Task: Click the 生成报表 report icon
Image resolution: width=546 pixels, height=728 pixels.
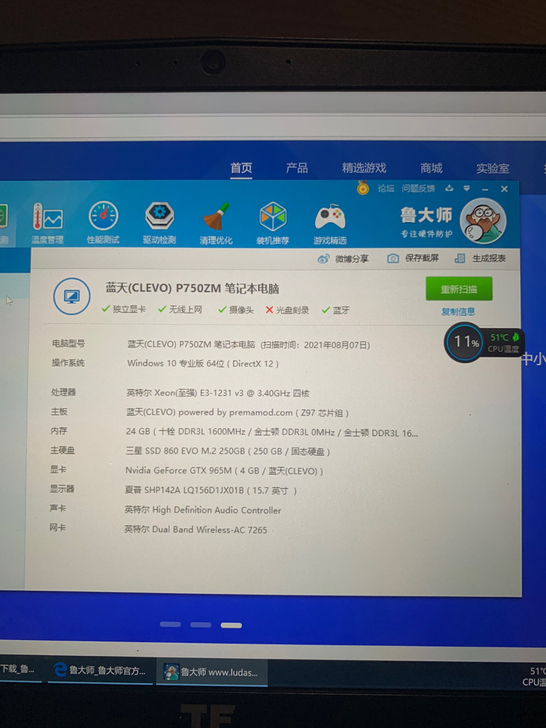Action: (x=460, y=258)
